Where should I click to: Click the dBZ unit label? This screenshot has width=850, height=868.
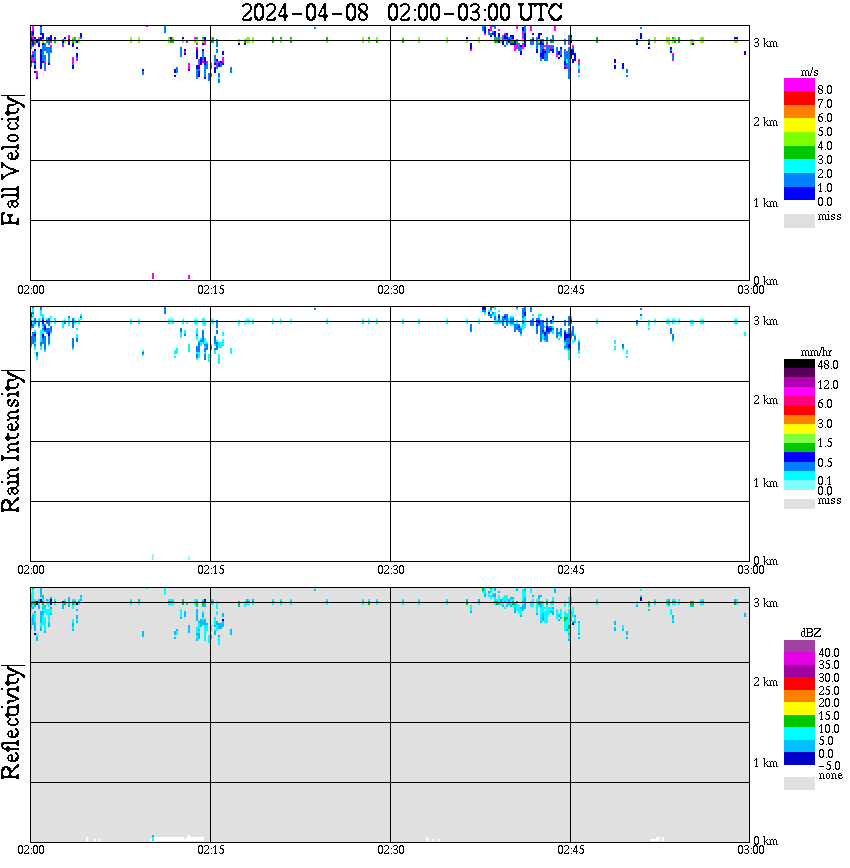[811, 633]
